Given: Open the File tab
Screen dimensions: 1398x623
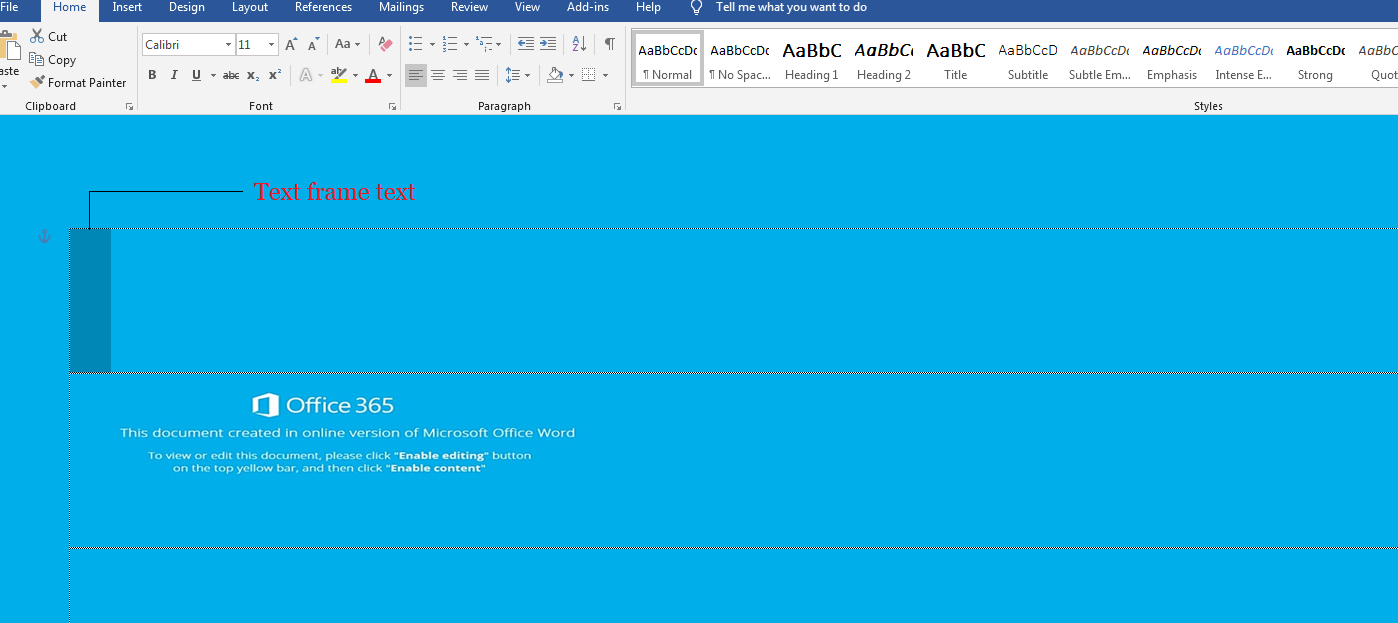Looking at the screenshot, I should (x=9, y=7).
